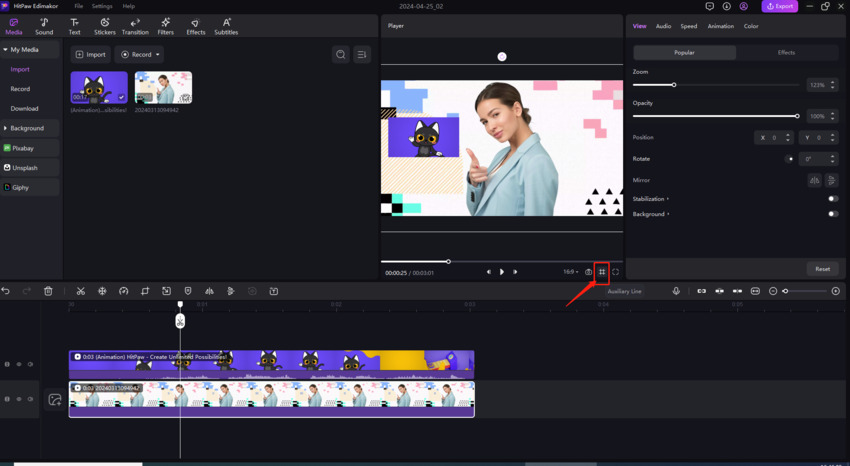Enable the Stabilization toggle
The image size is (850, 466).
pyautogui.click(x=832, y=199)
